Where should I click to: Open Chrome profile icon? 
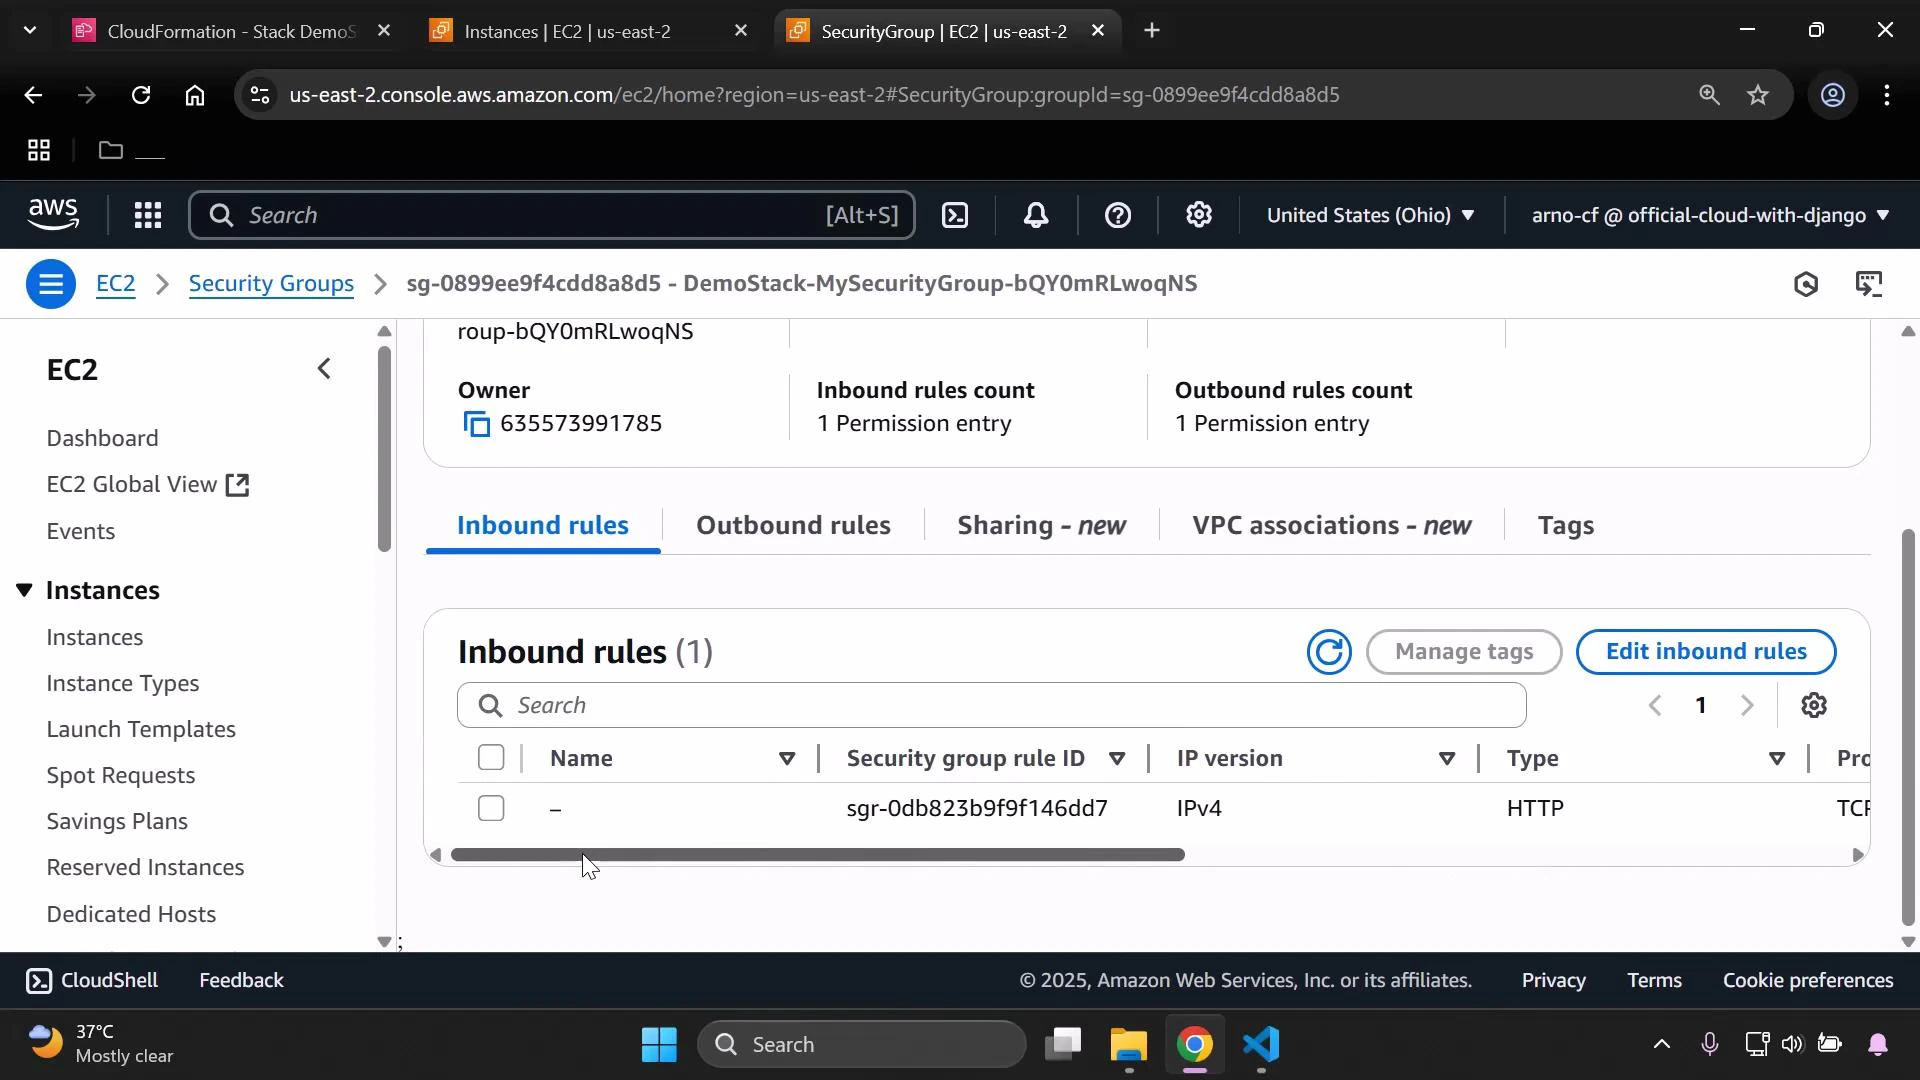pos(1832,95)
